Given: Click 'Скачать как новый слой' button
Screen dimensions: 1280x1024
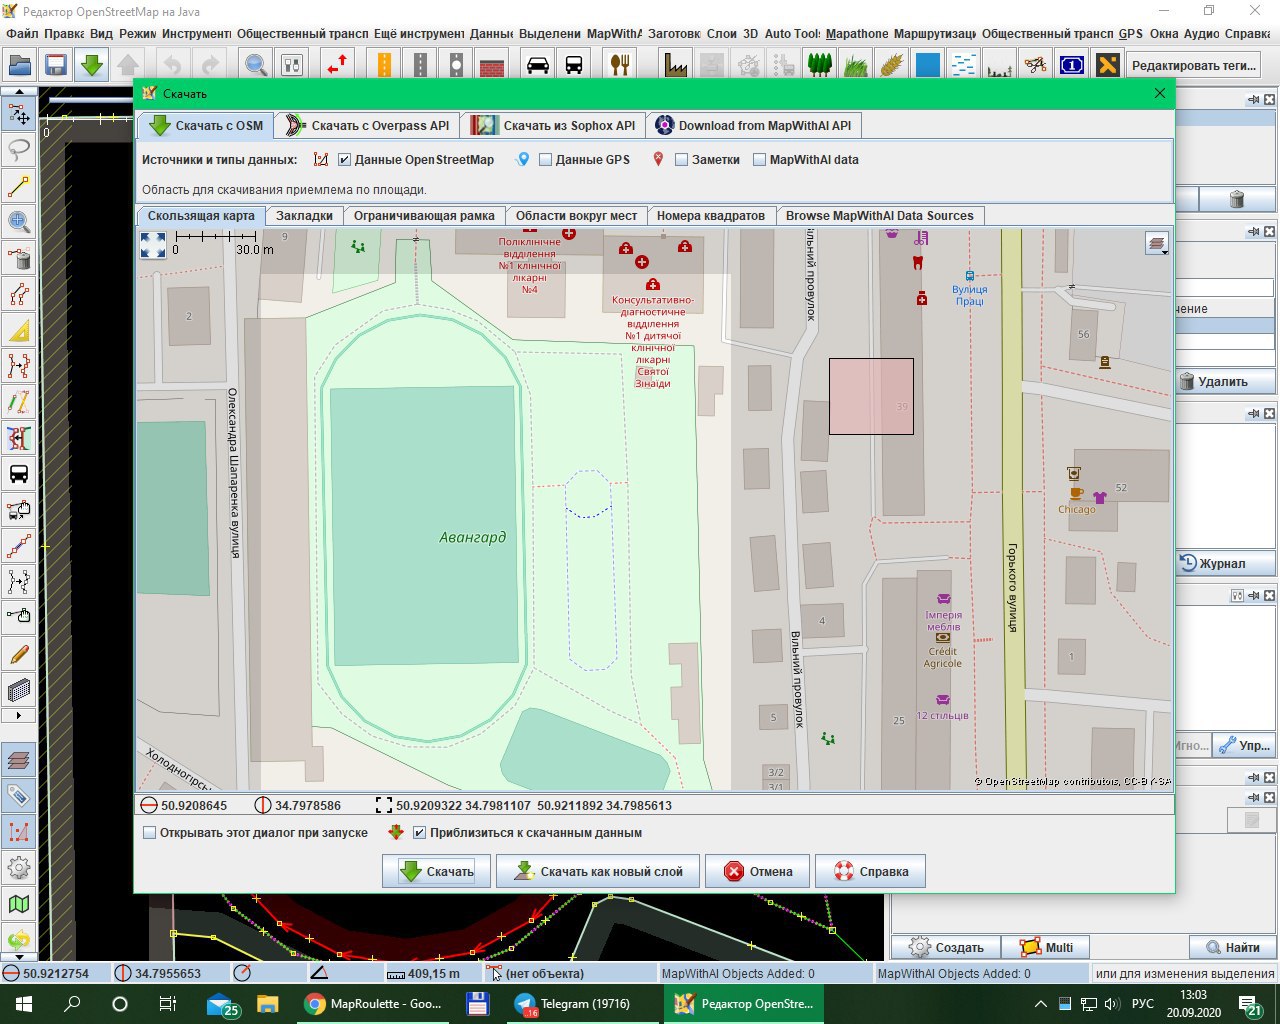Looking at the screenshot, I should coord(599,871).
